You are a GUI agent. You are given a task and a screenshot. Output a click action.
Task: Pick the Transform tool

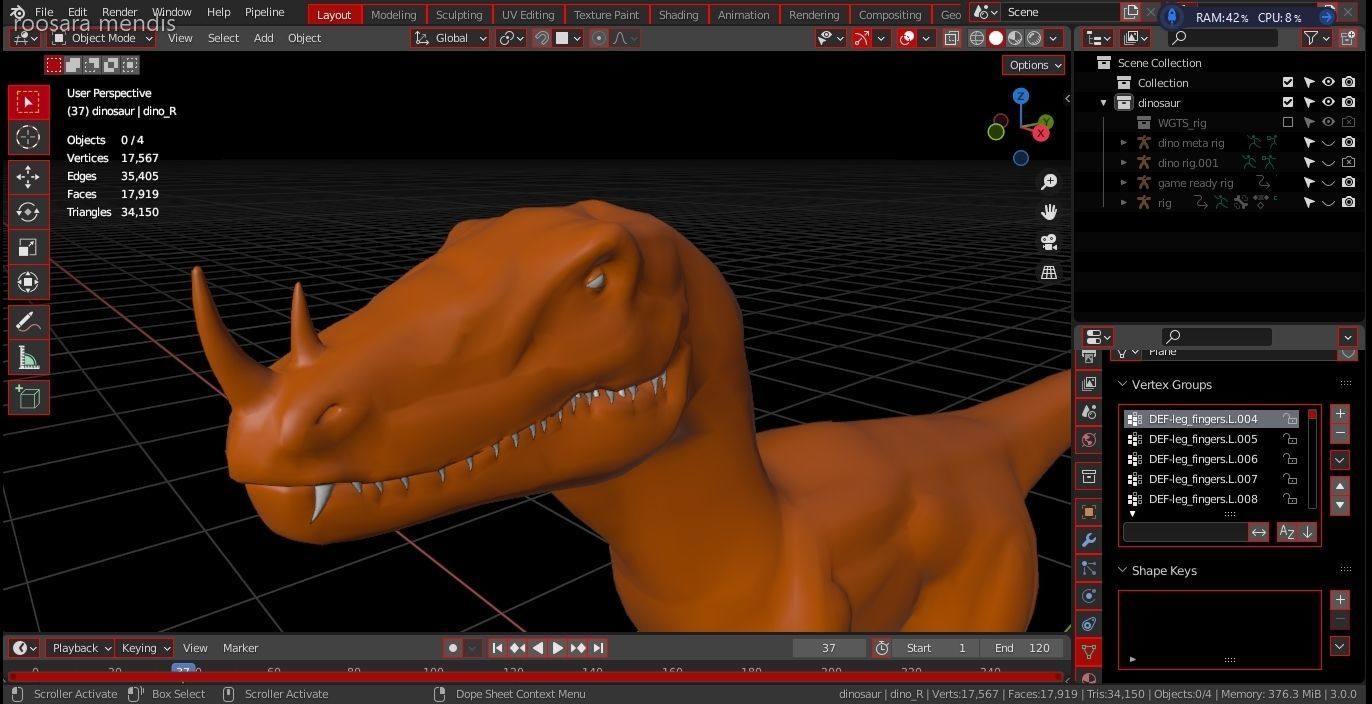28,282
